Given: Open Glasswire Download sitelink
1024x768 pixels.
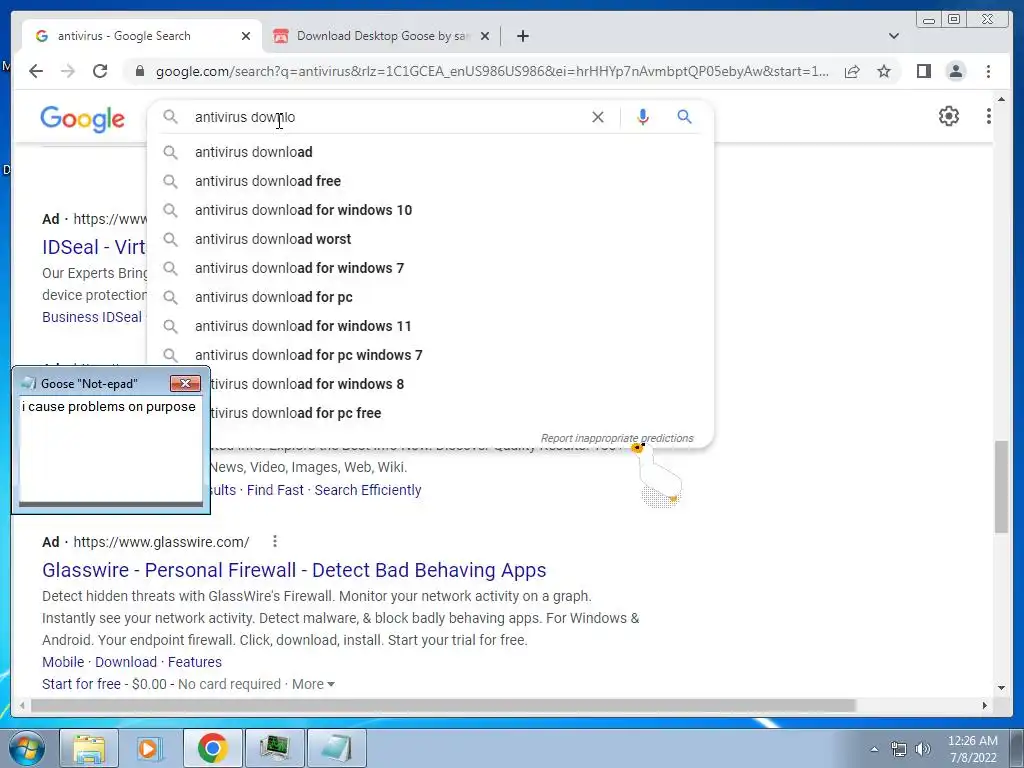Looking at the screenshot, I should (125, 662).
